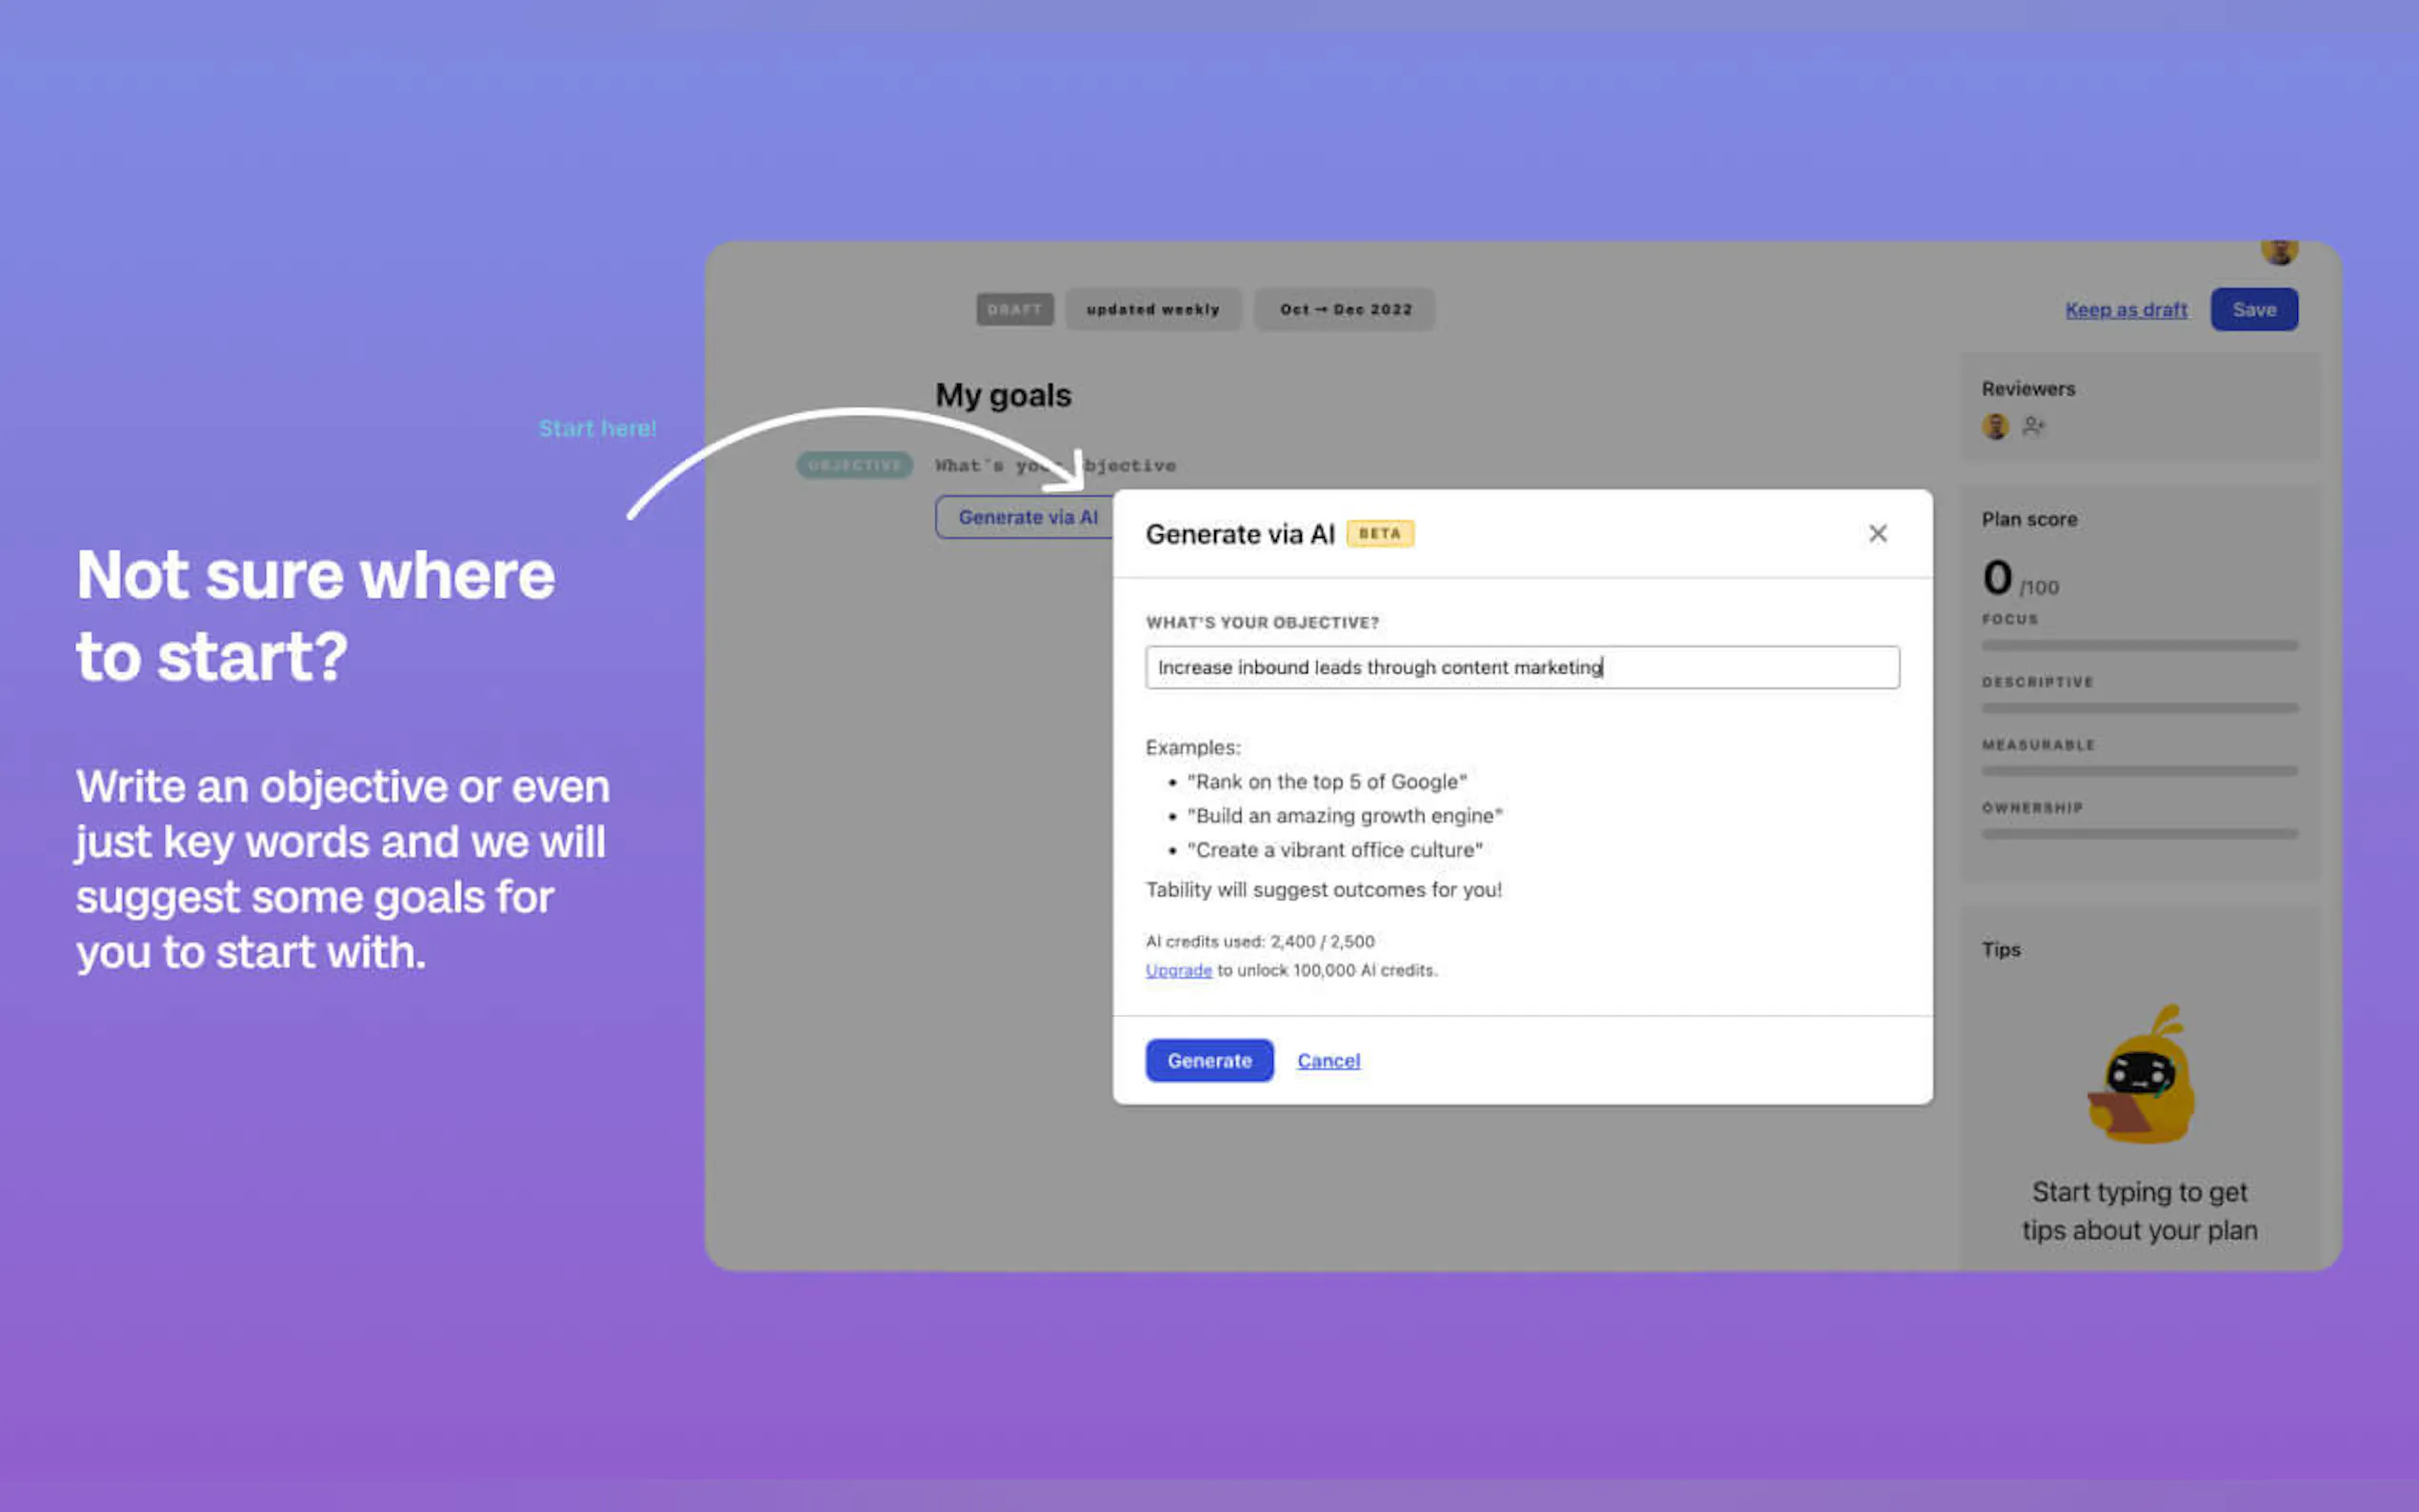Focus the What's your objective input field

[x=1521, y=667]
